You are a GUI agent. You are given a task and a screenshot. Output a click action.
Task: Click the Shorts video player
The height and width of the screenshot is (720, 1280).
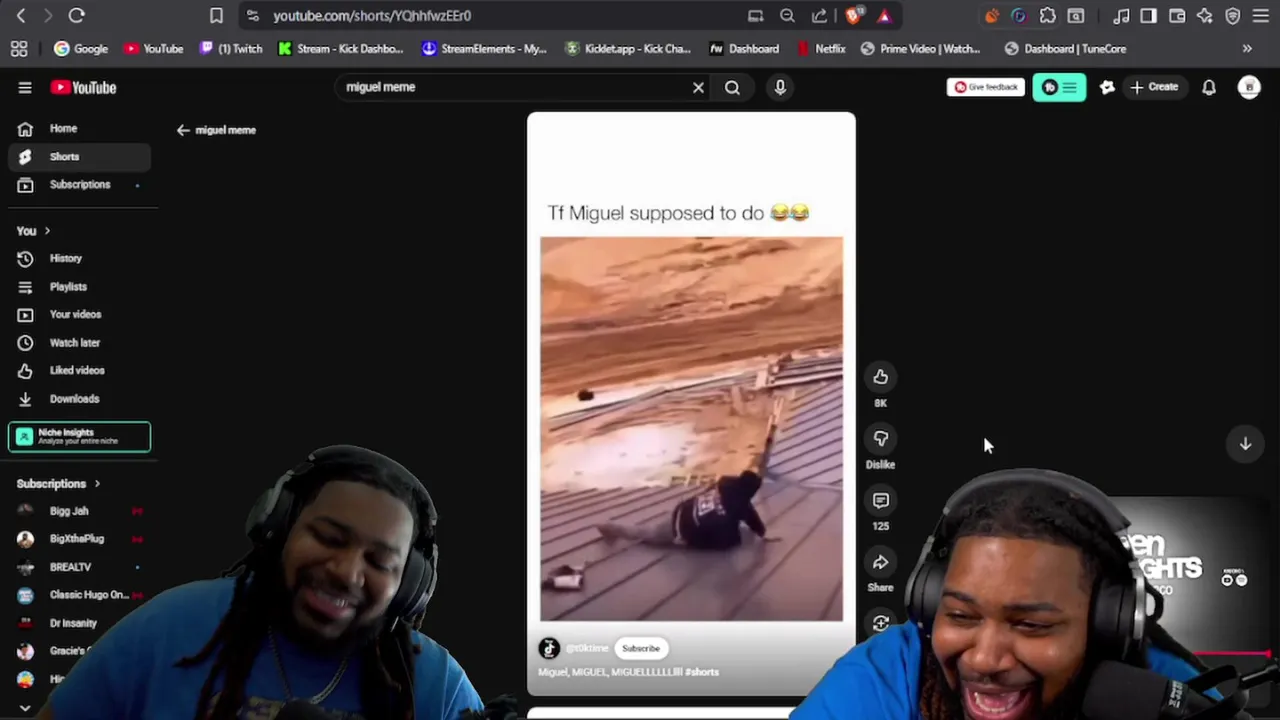(691, 404)
